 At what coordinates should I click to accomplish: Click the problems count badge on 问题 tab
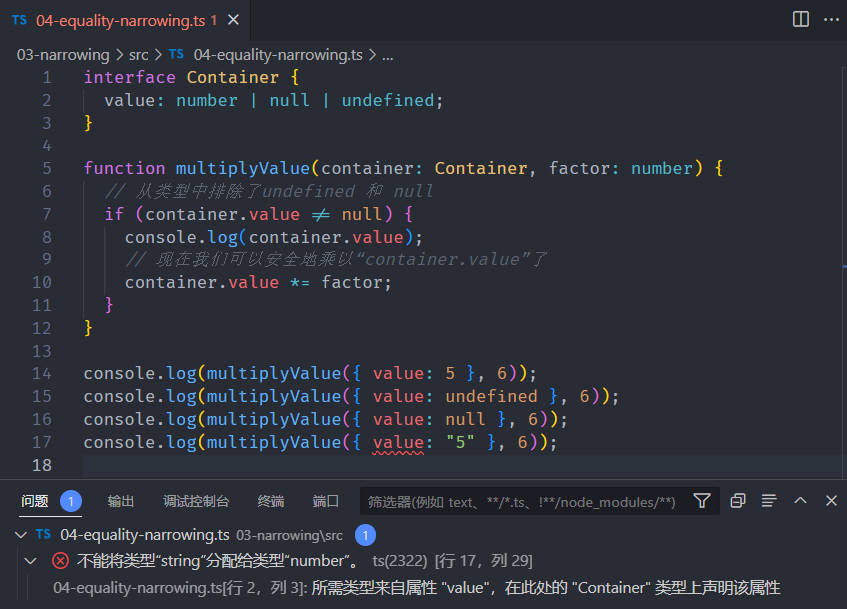pyautogui.click(x=70, y=501)
